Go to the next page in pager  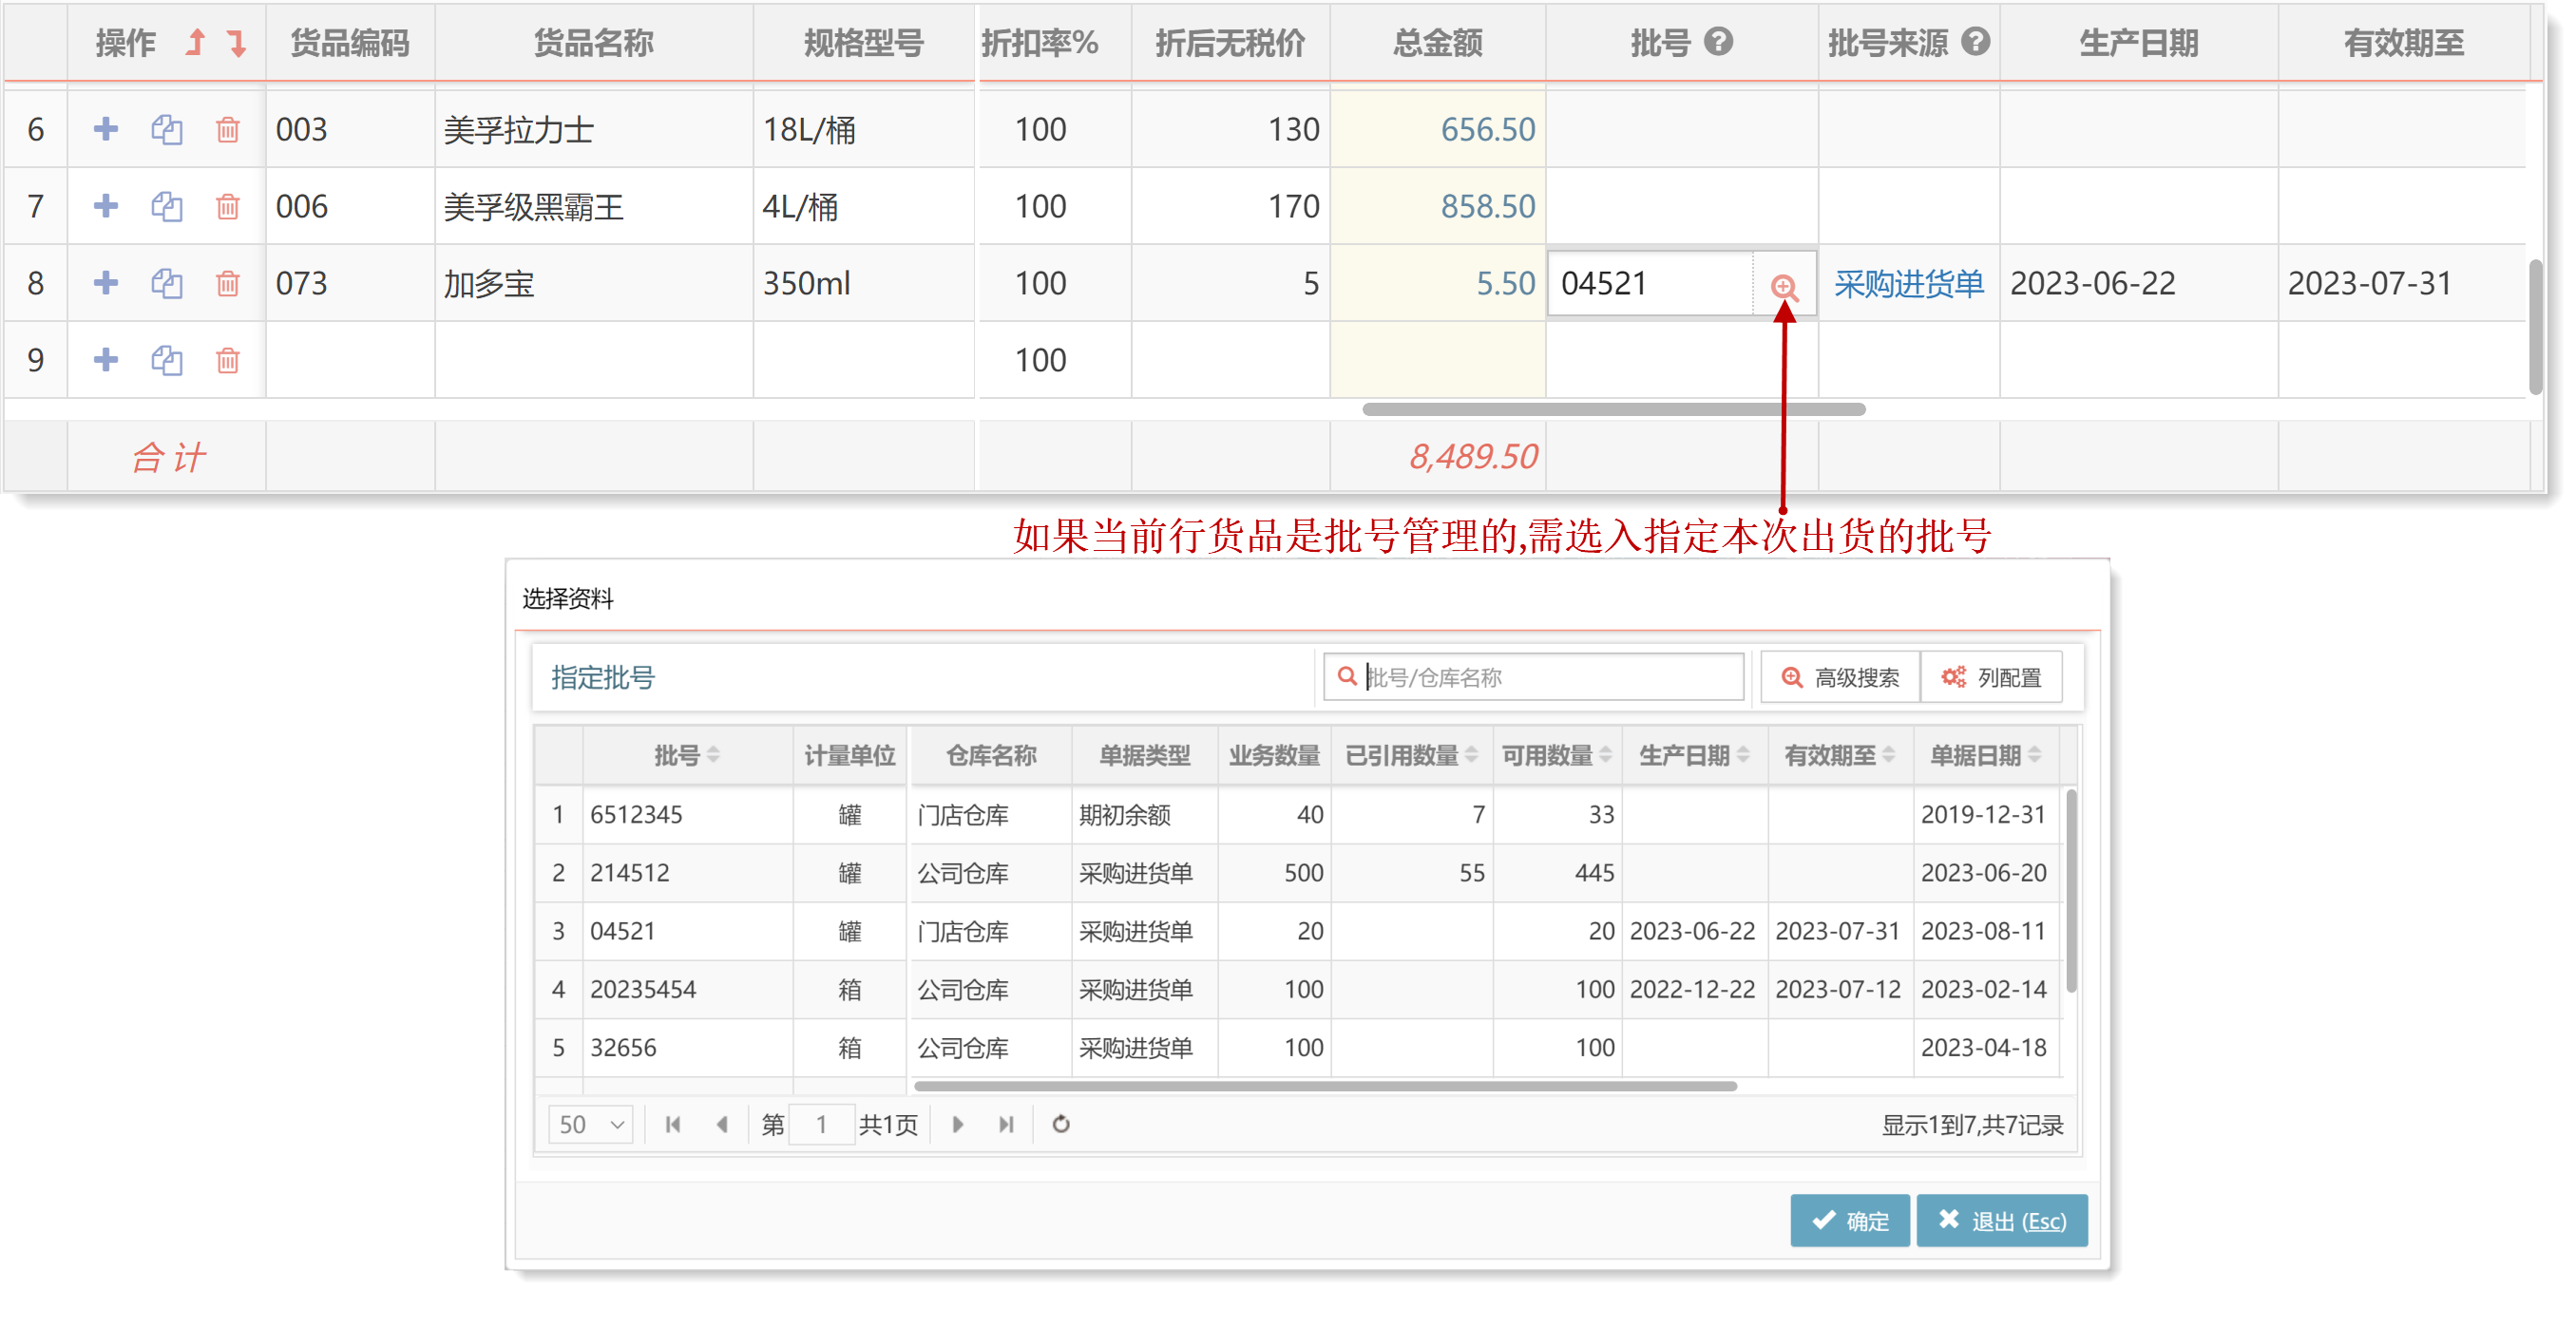tap(957, 1124)
